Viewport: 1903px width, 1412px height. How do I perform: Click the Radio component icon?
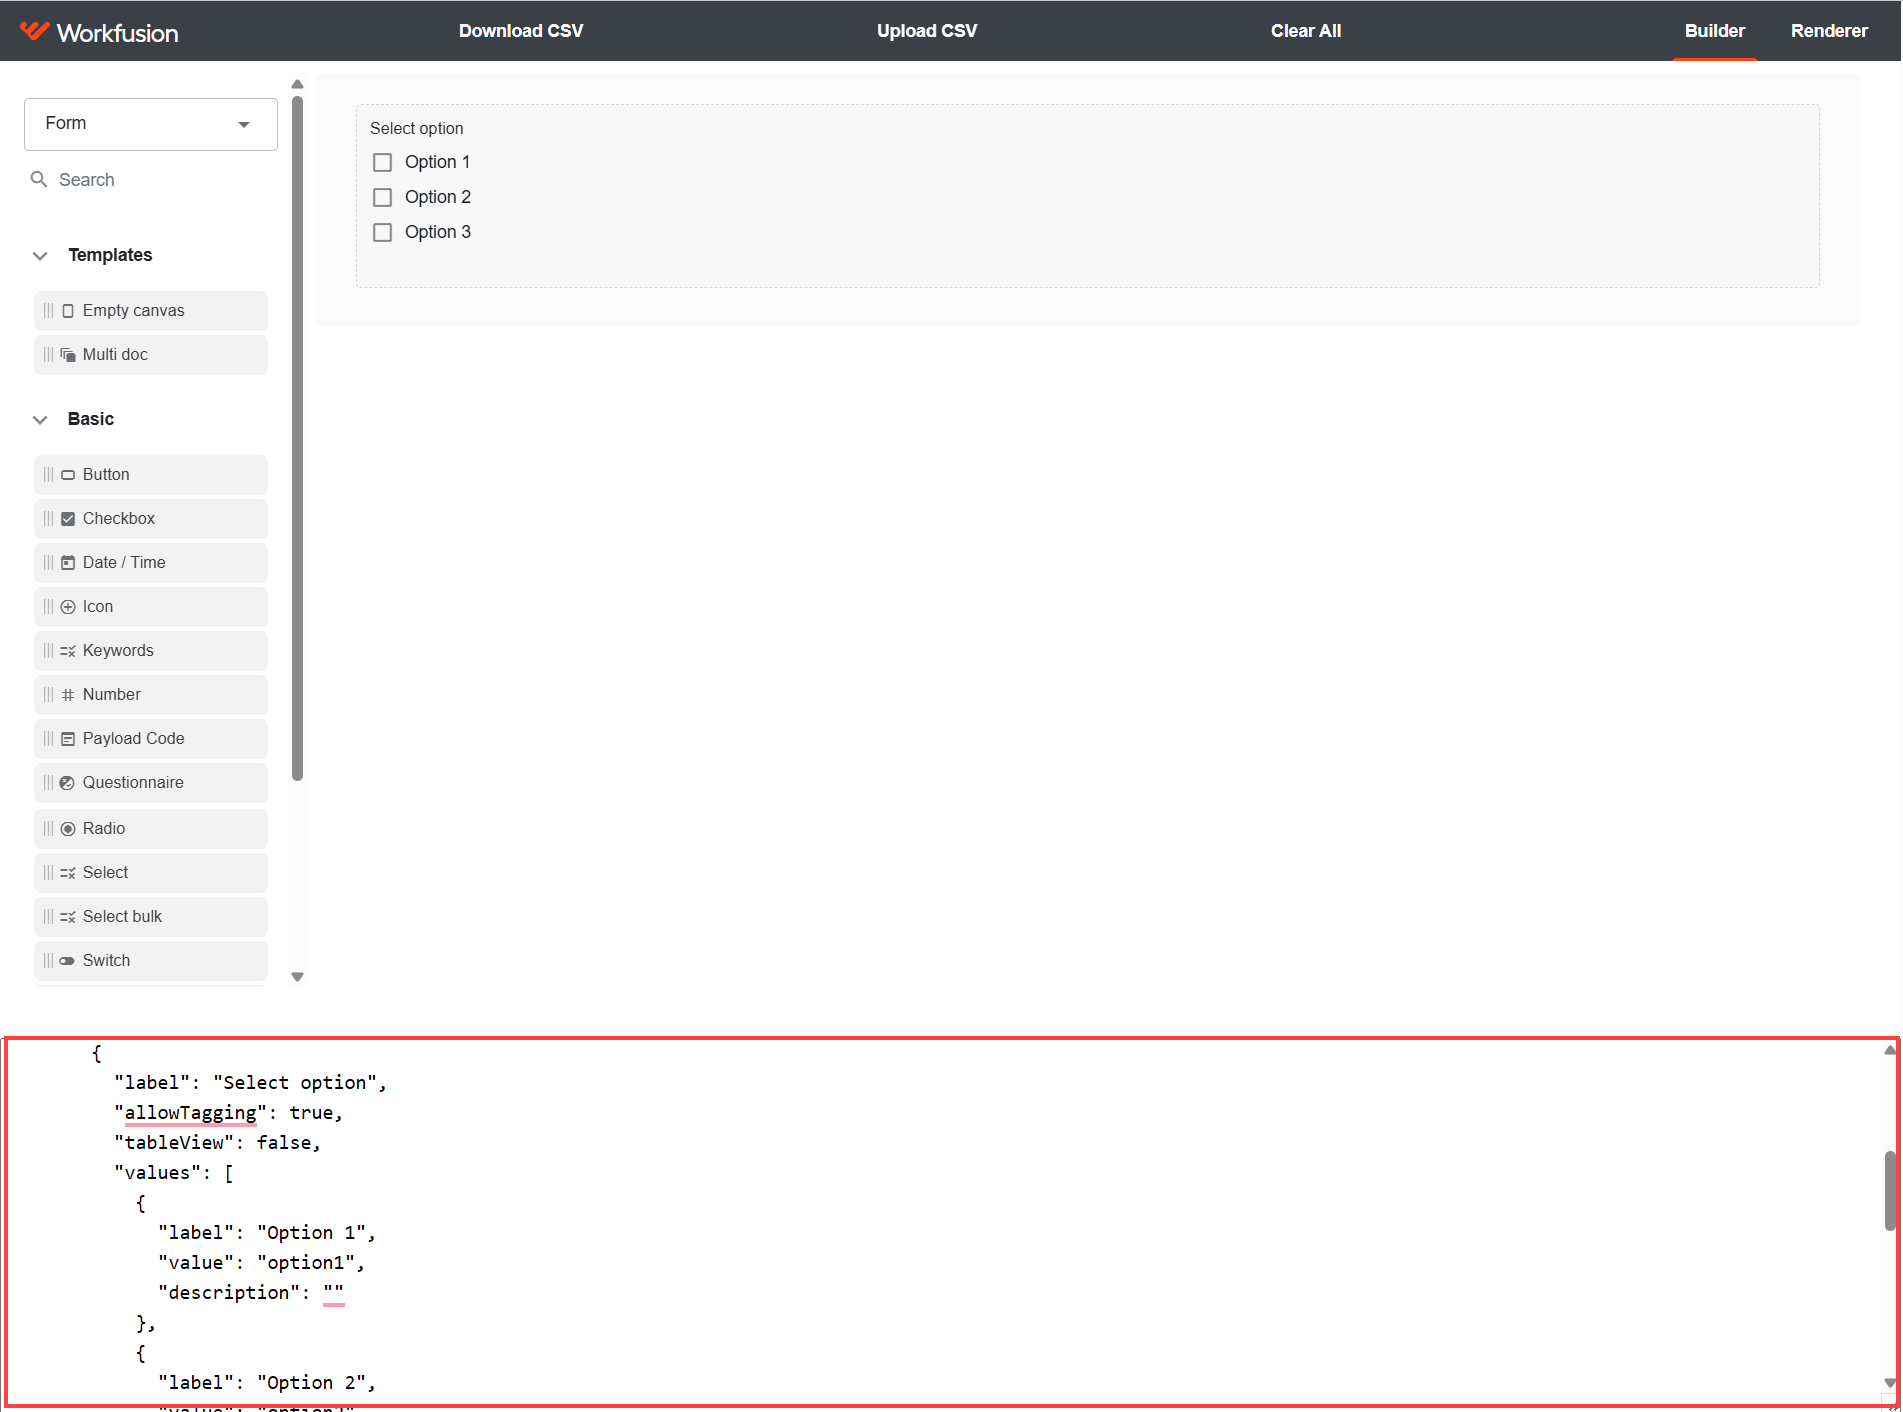pyautogui.click(x=68, y=829)
